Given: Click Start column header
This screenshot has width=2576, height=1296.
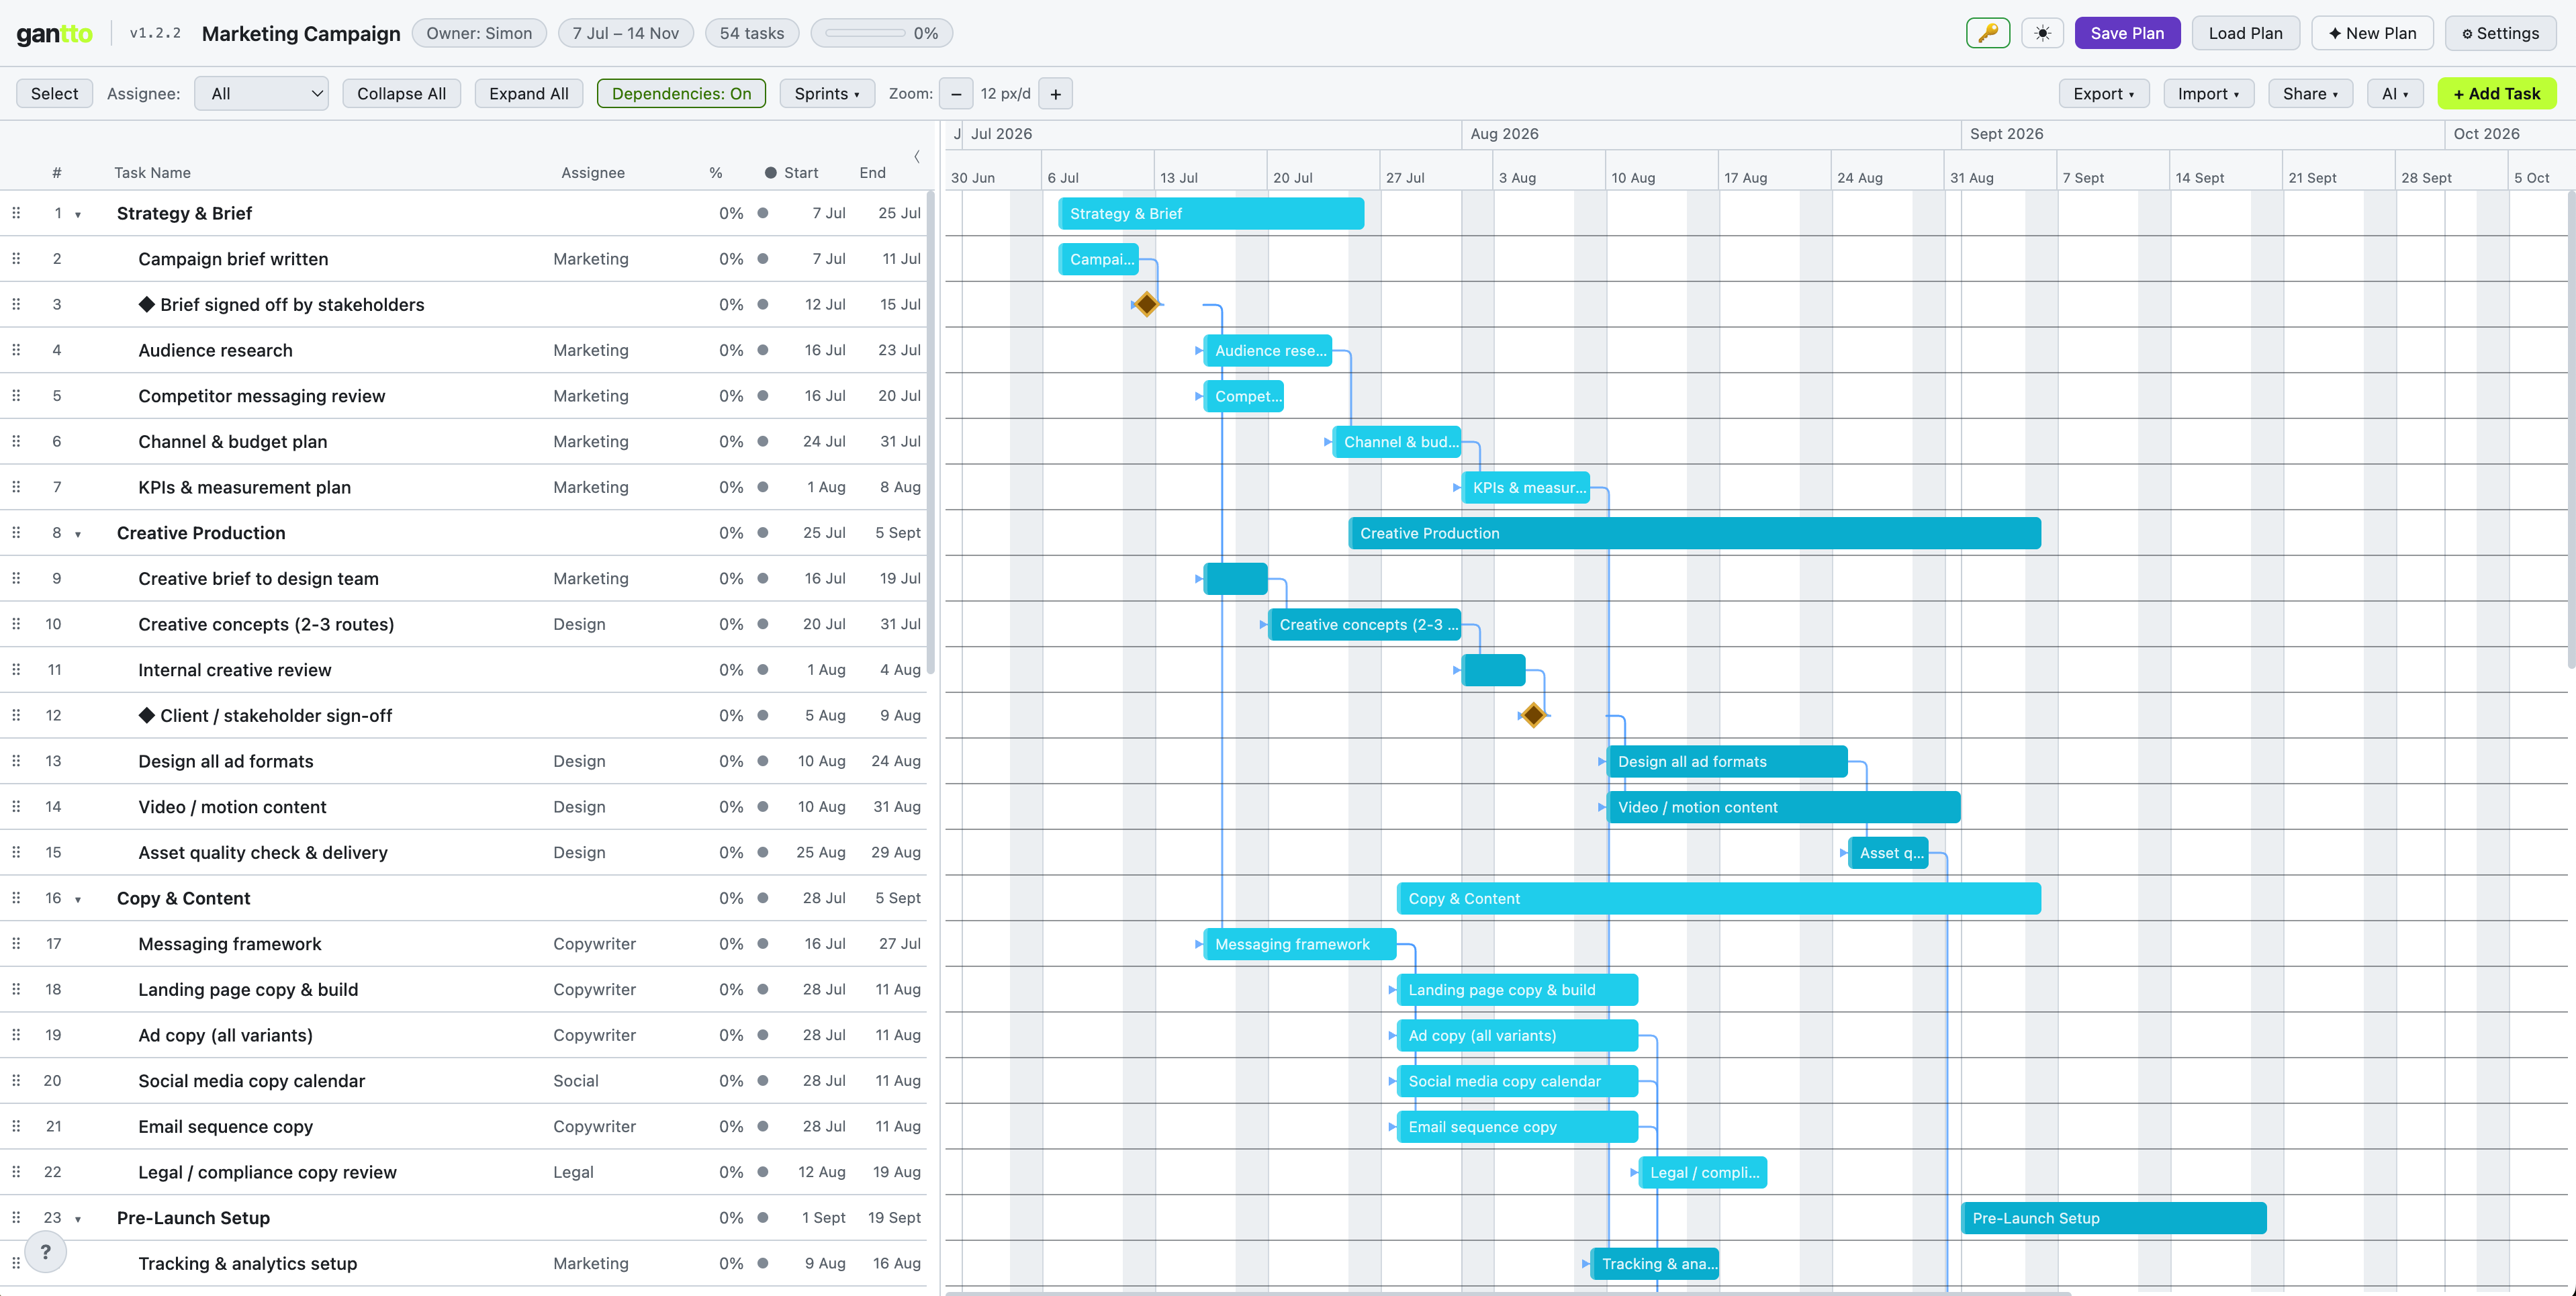Looking at the screenshot, I should tap(801, 173).
